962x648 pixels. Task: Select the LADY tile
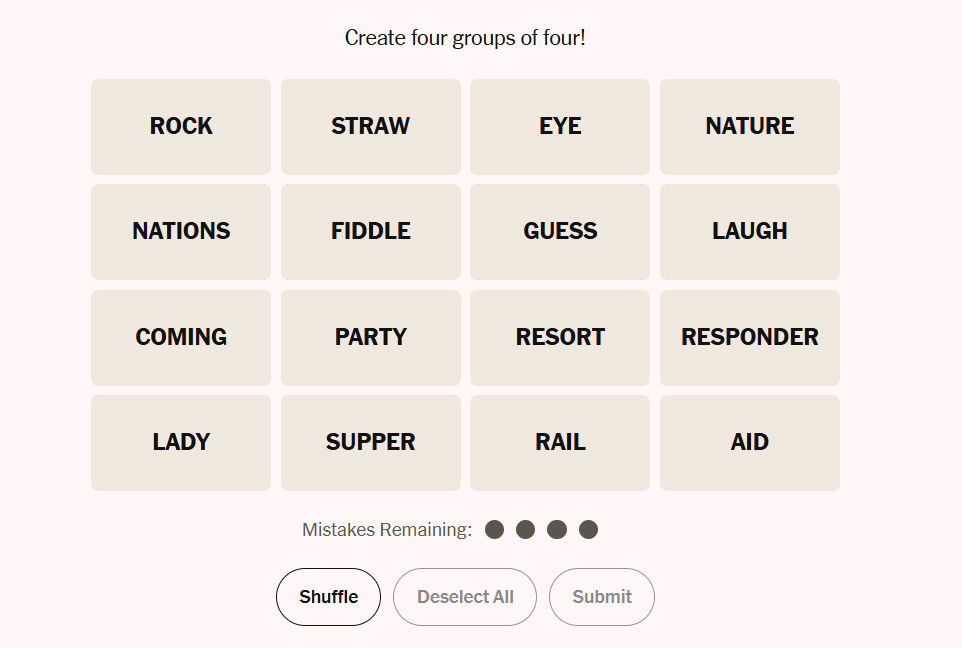[181, 443]
